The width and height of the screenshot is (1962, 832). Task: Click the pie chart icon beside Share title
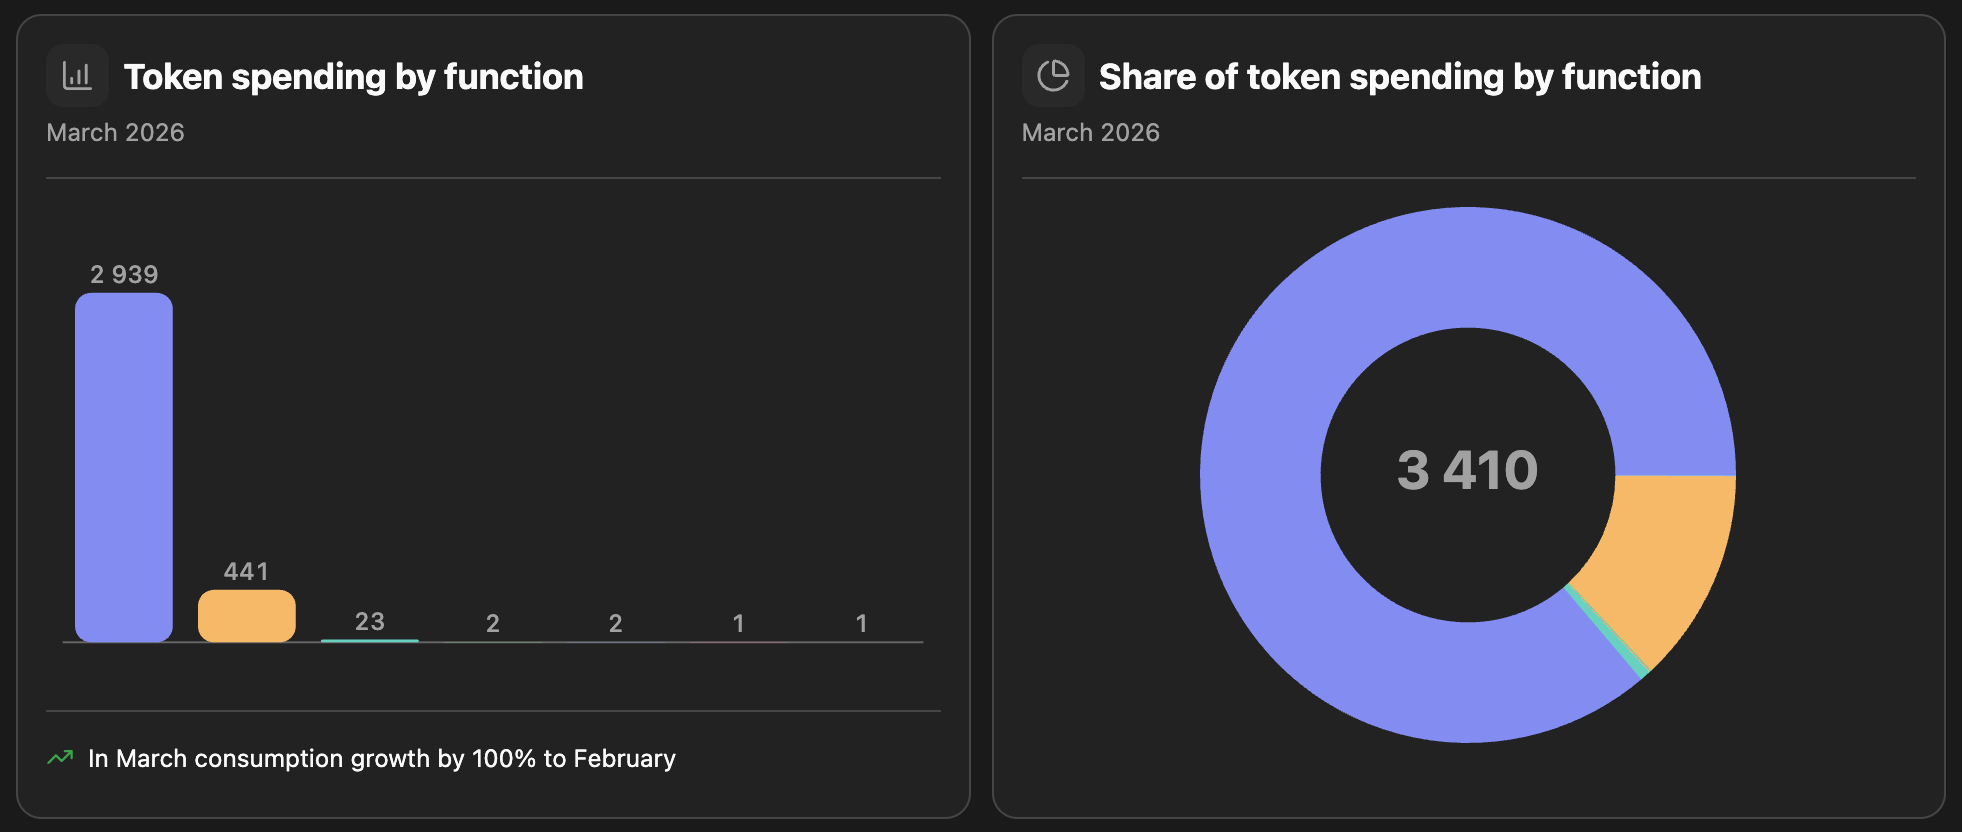coord(1053,76)
